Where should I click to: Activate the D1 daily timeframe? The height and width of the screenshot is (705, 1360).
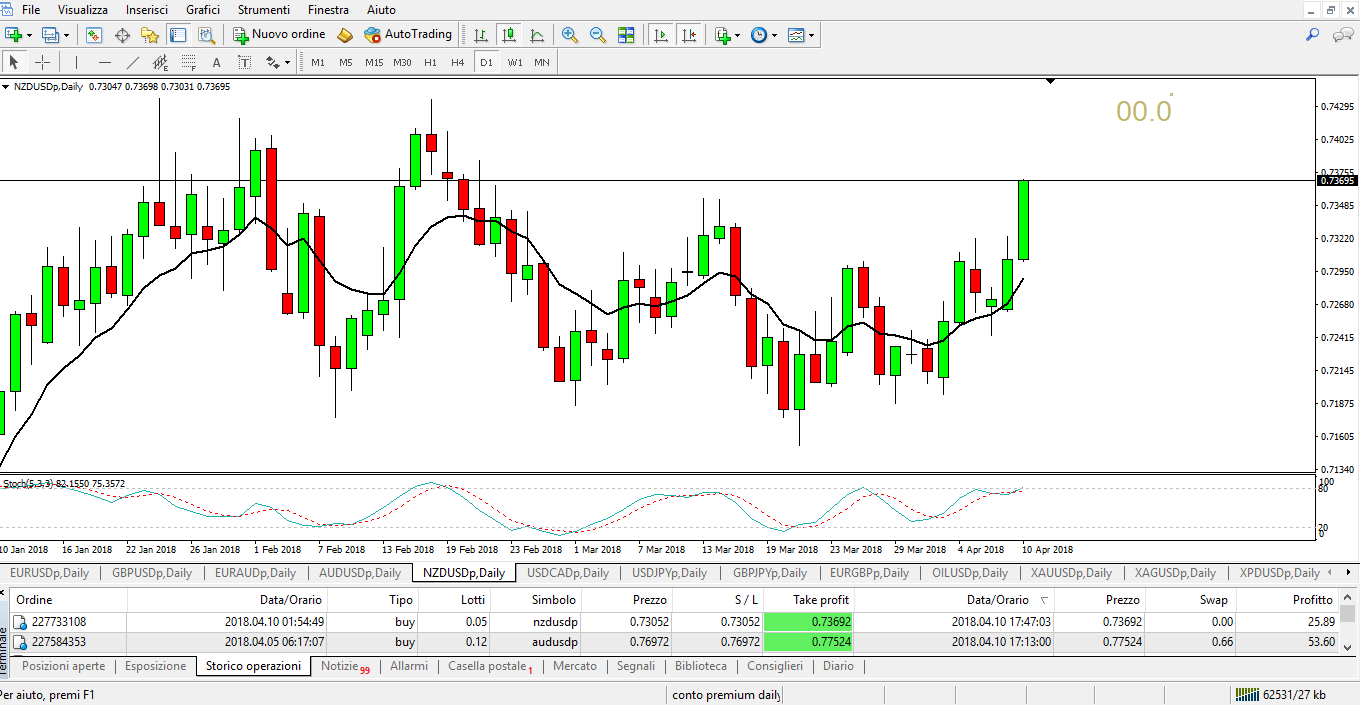click(x=486, y=62)
